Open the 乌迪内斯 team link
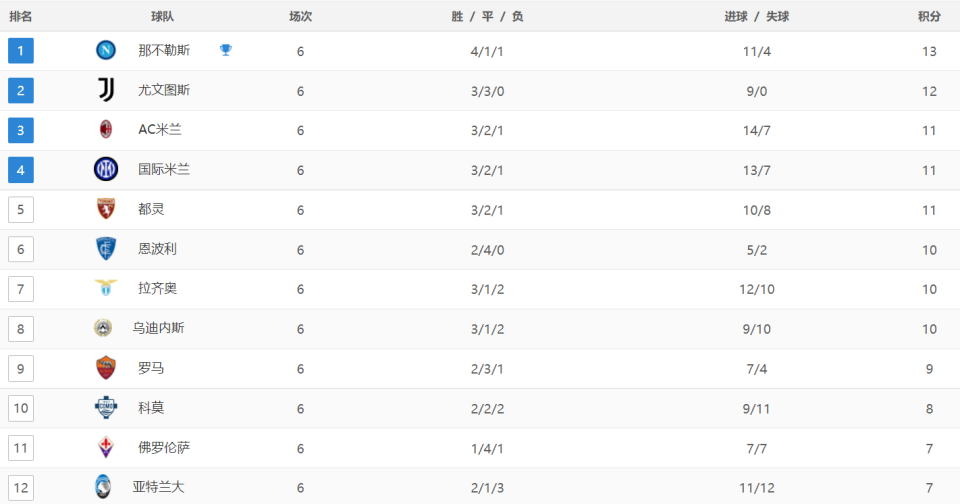 [x=159, y=328]
